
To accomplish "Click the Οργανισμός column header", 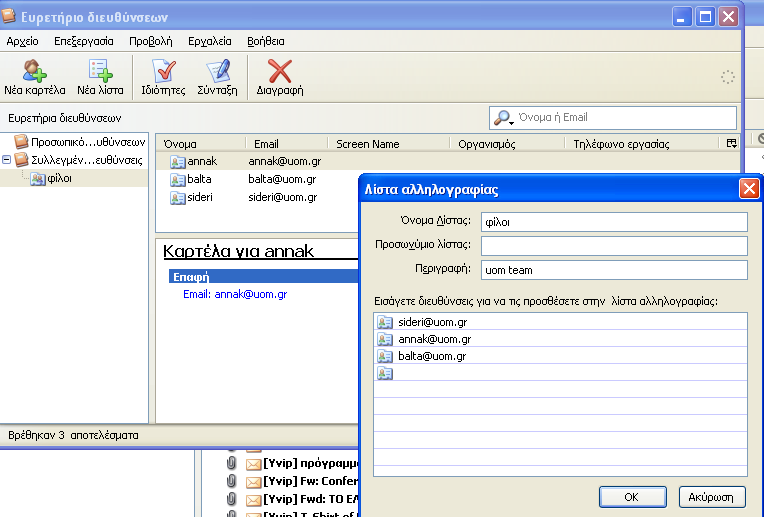I will (507, 144).
